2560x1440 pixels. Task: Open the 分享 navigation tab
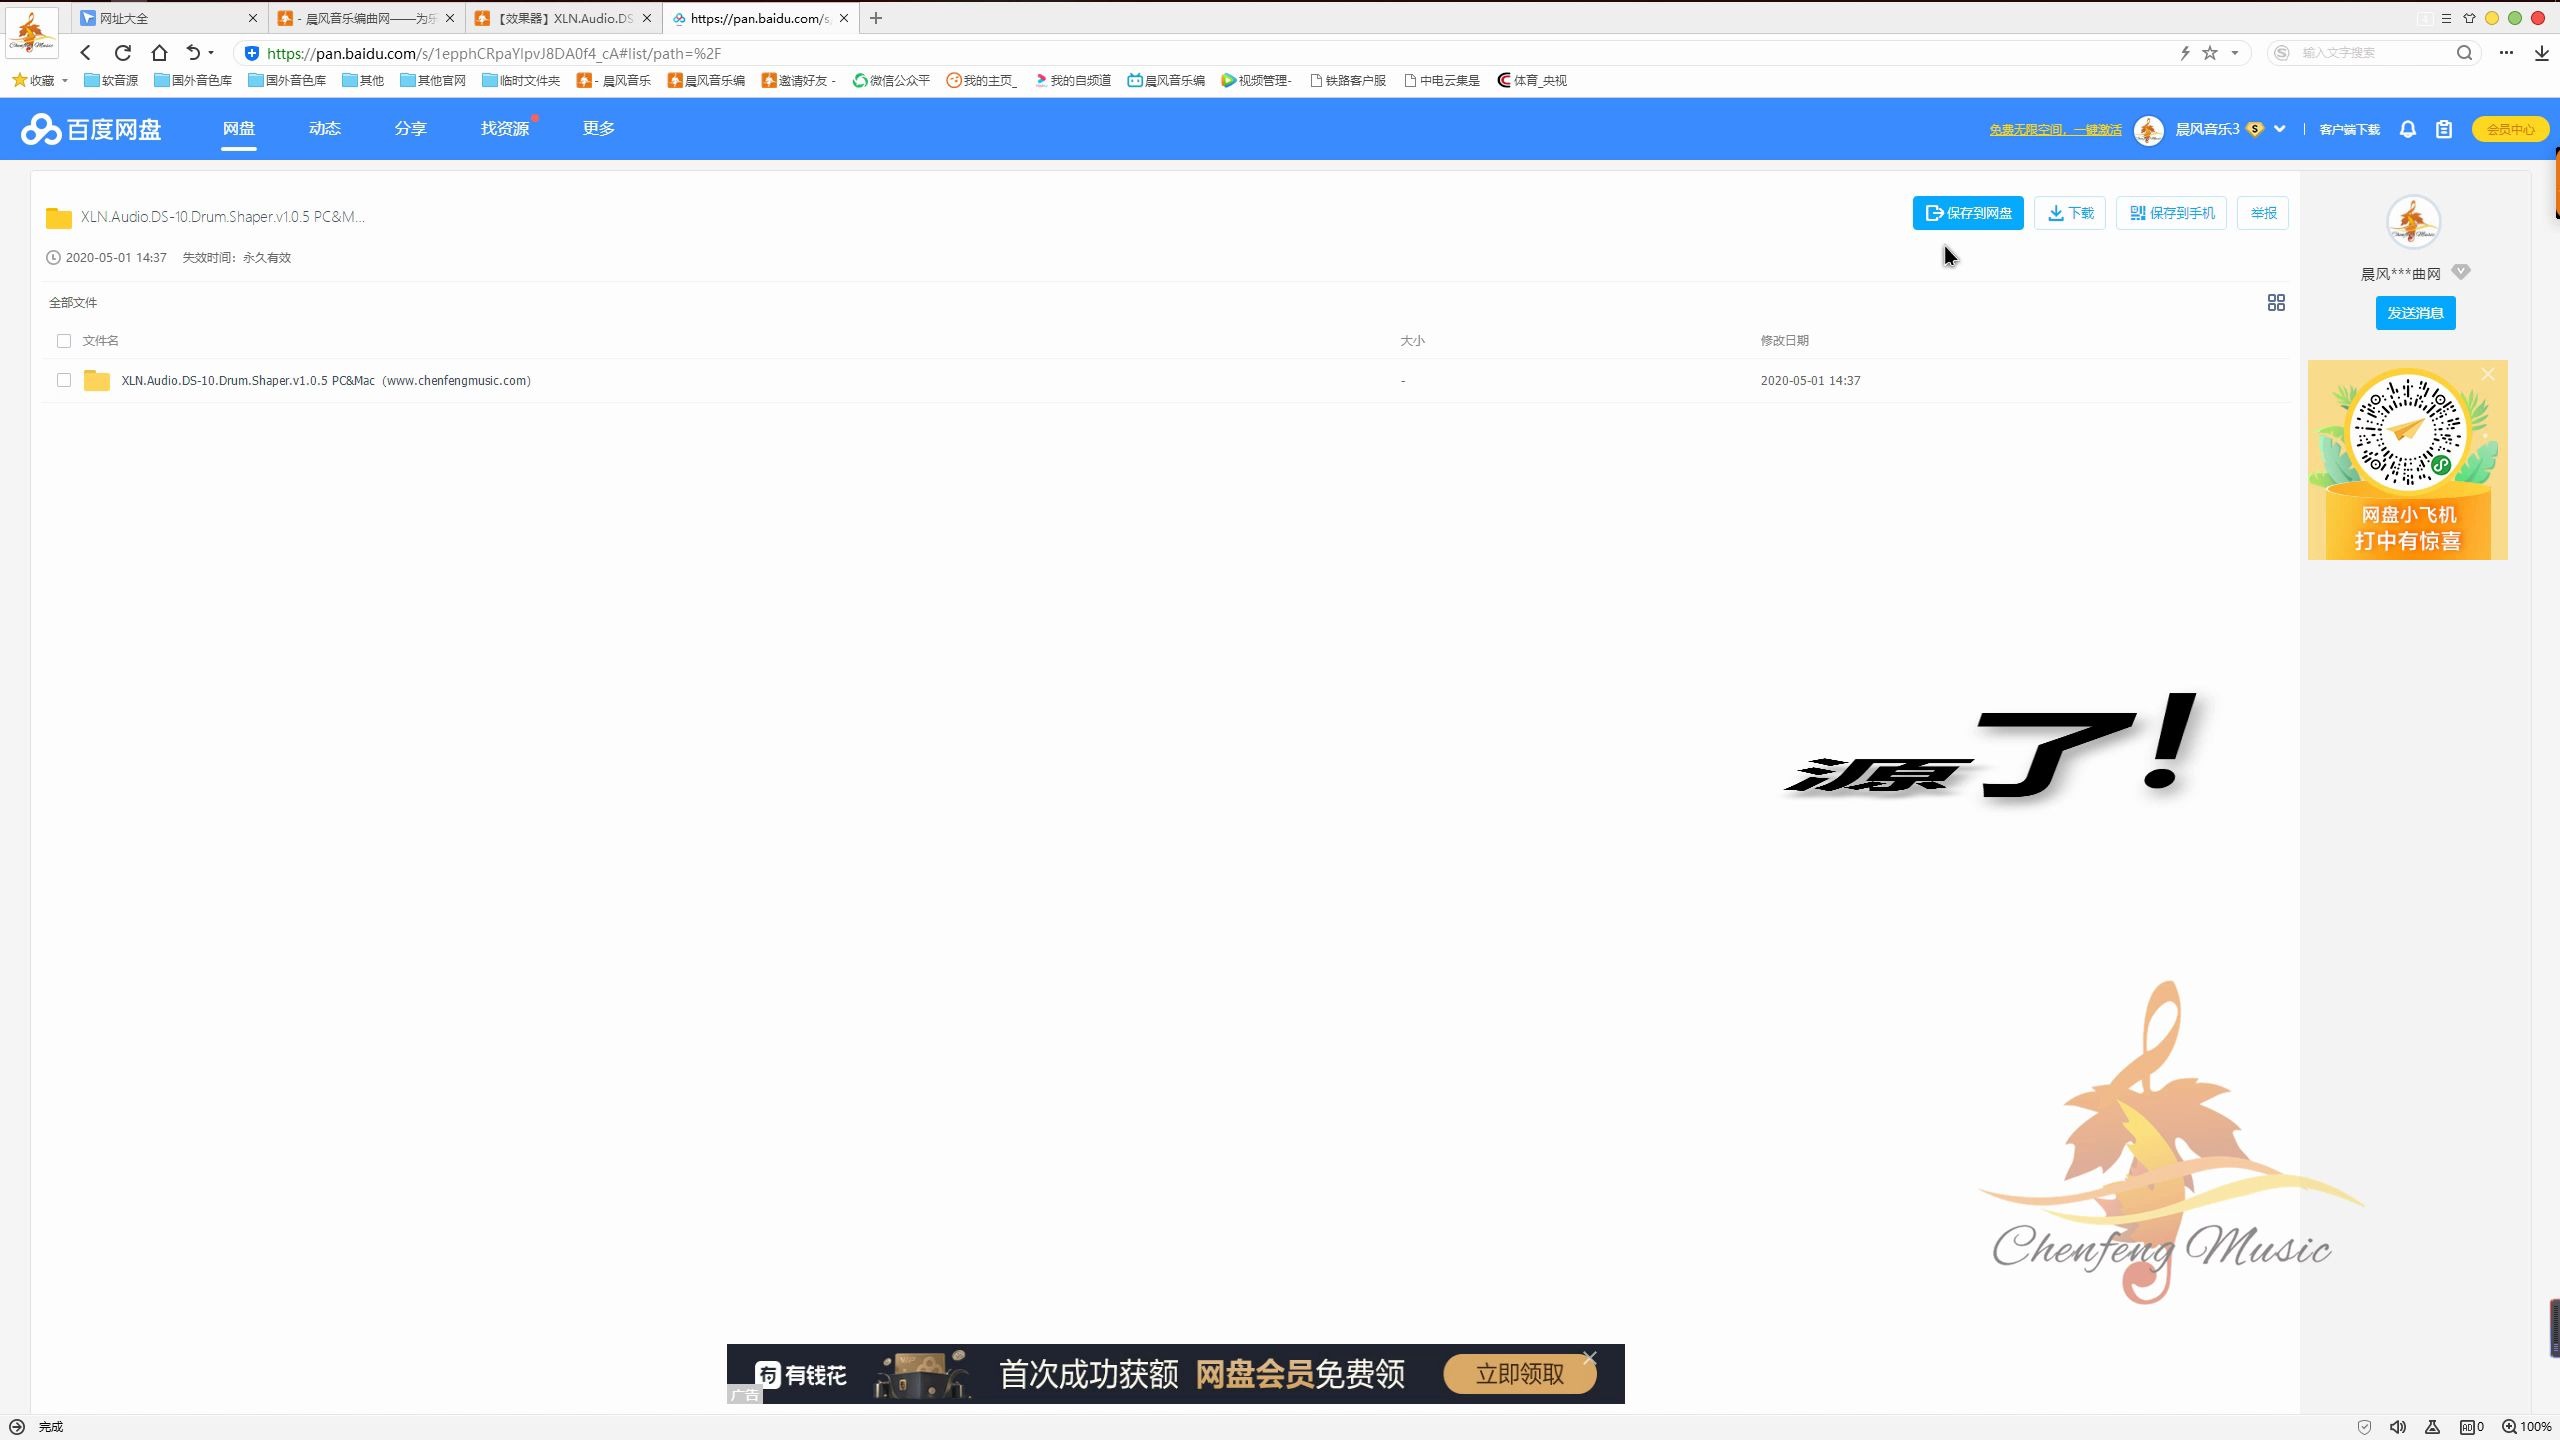pyautogui.click(x=411, y=129)
